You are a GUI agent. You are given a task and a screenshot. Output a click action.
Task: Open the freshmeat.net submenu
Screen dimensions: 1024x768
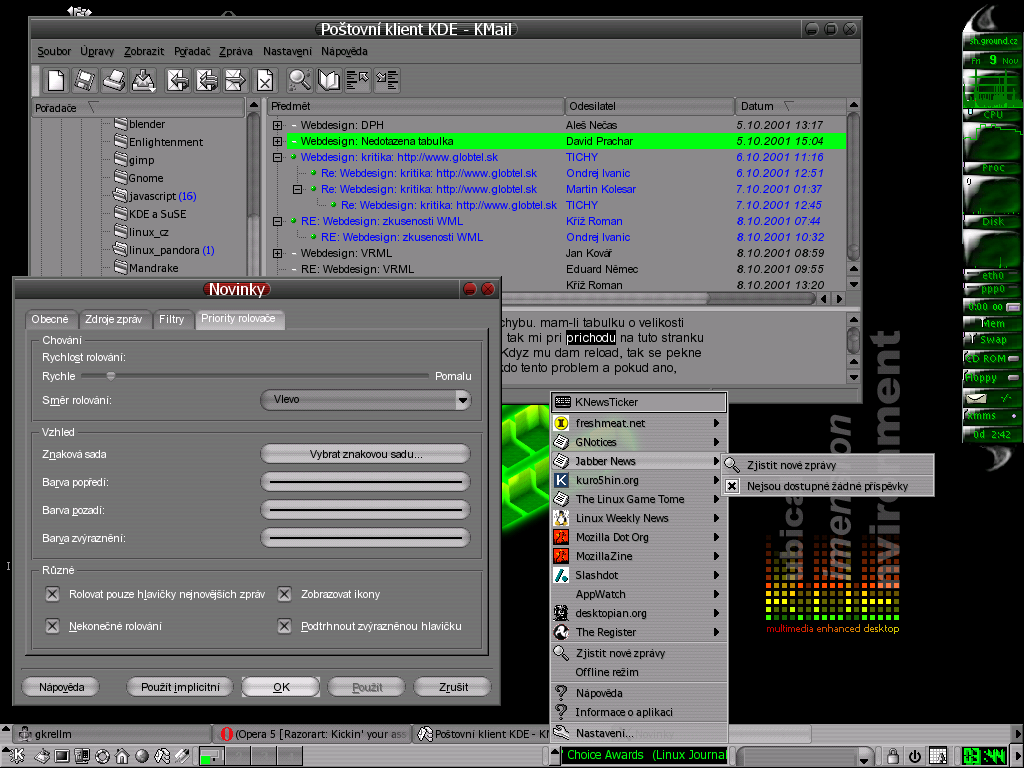639,423
